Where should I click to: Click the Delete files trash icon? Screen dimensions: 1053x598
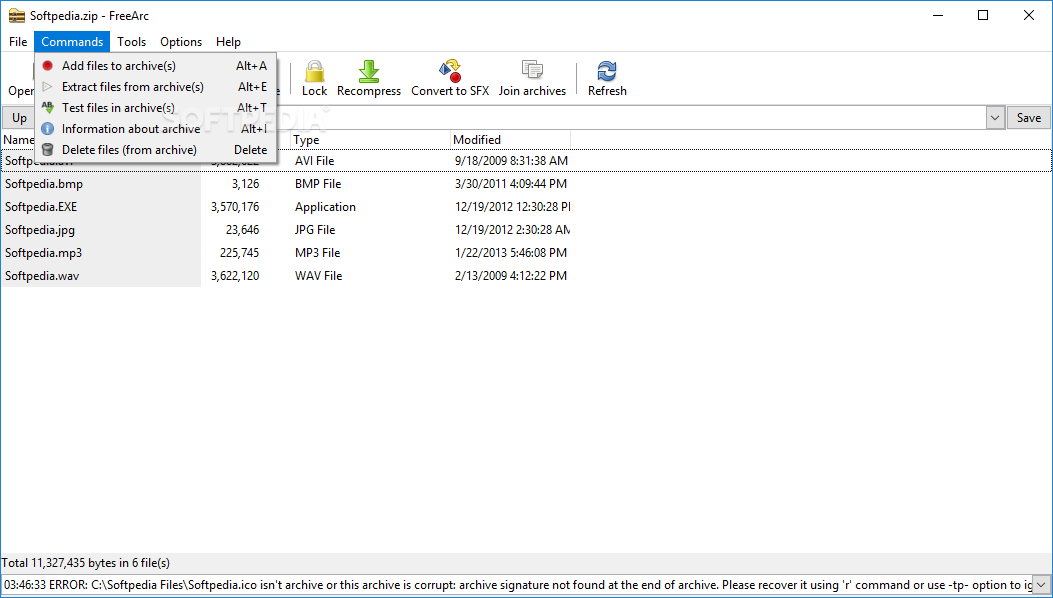point(48,149)
